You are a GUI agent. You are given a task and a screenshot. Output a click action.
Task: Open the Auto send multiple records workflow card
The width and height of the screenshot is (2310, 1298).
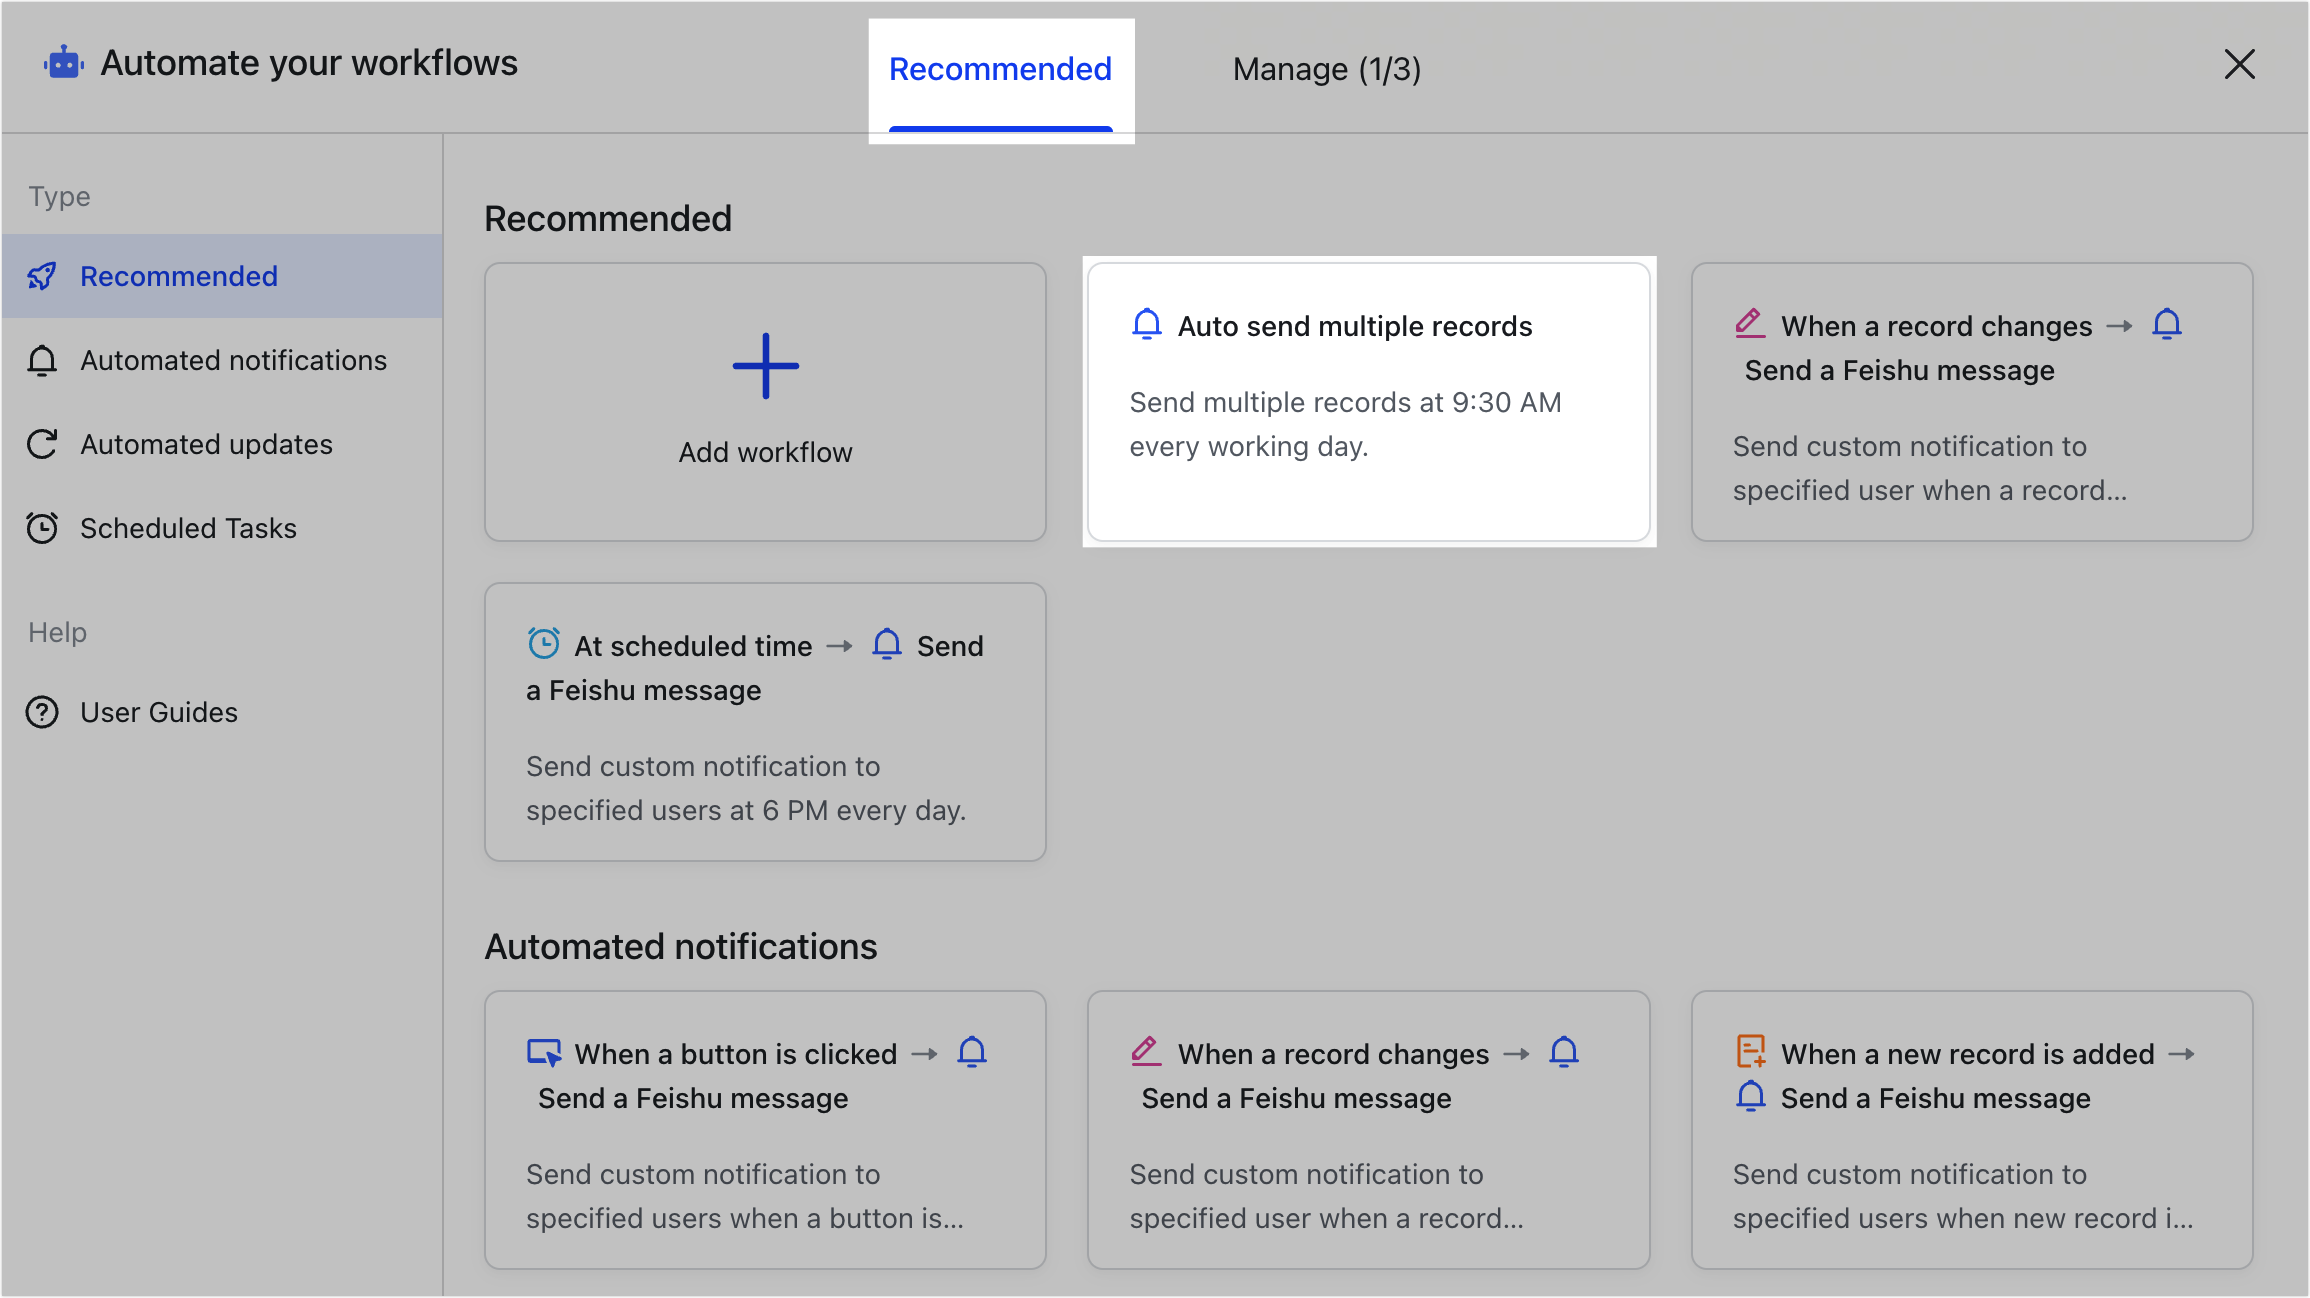pos(1368,400)
